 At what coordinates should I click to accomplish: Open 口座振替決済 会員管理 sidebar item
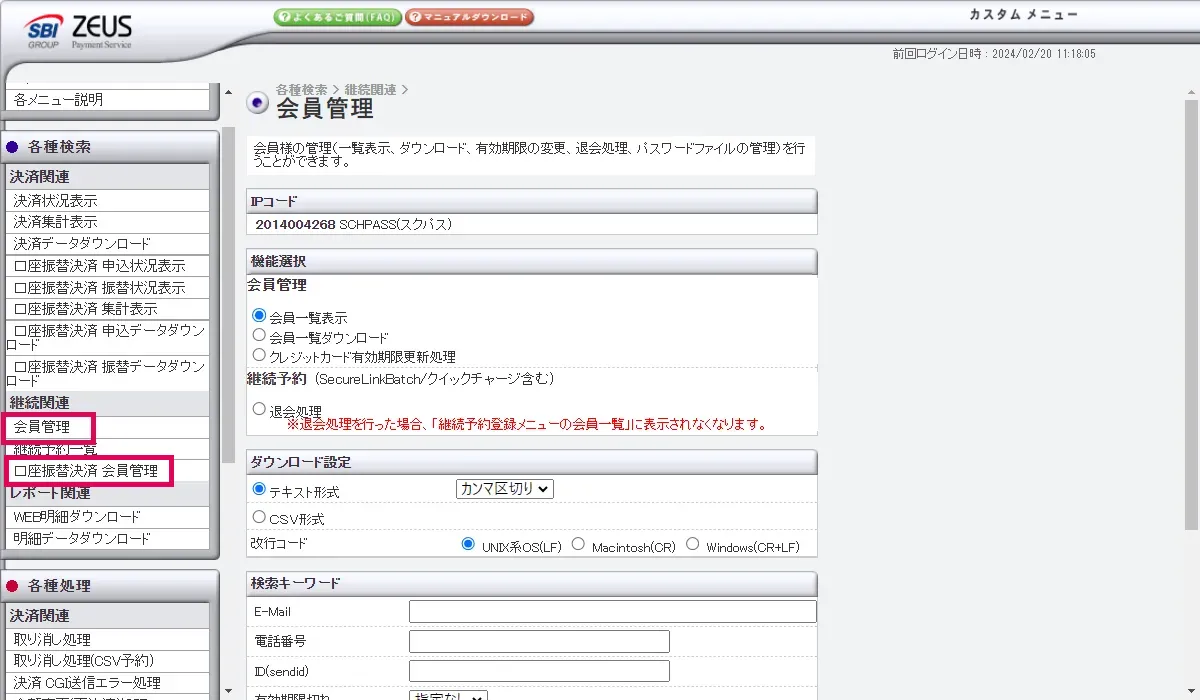86,471
